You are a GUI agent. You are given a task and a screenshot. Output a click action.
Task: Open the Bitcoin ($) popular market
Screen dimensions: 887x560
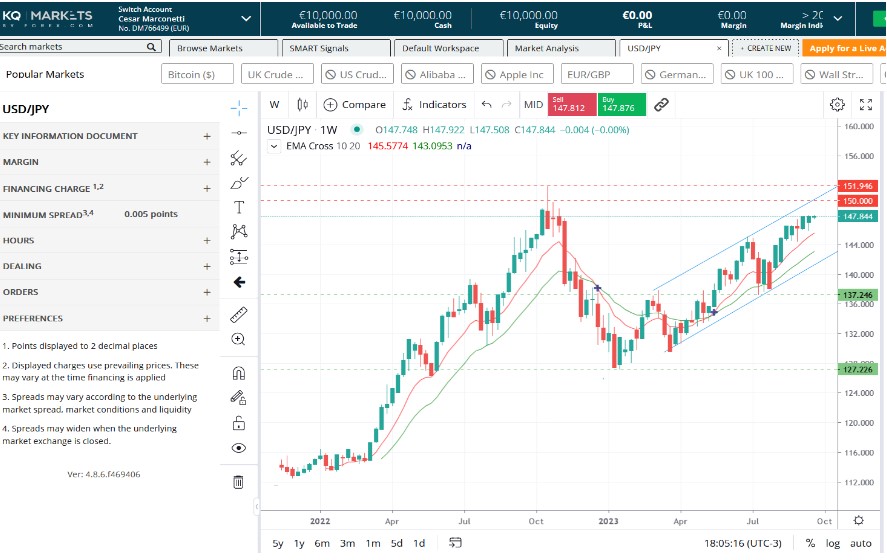coord(197,74)
